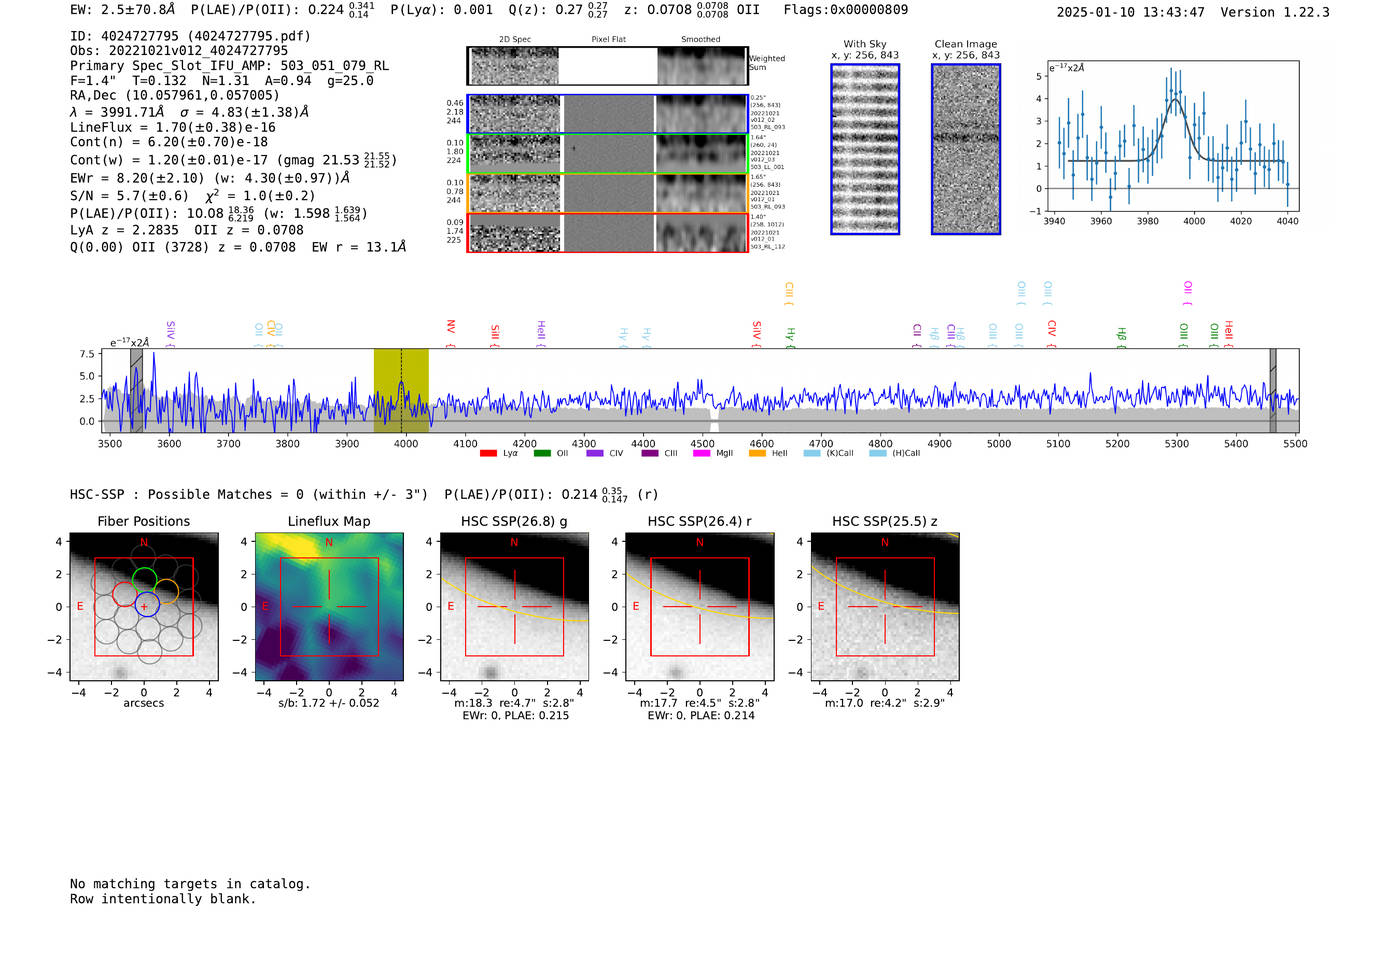Image resolution: width=1400 pixels, height=953 pixels.
Task: Click the S/N = 5.7(±0.6) line
Action: tap(193, 196)
